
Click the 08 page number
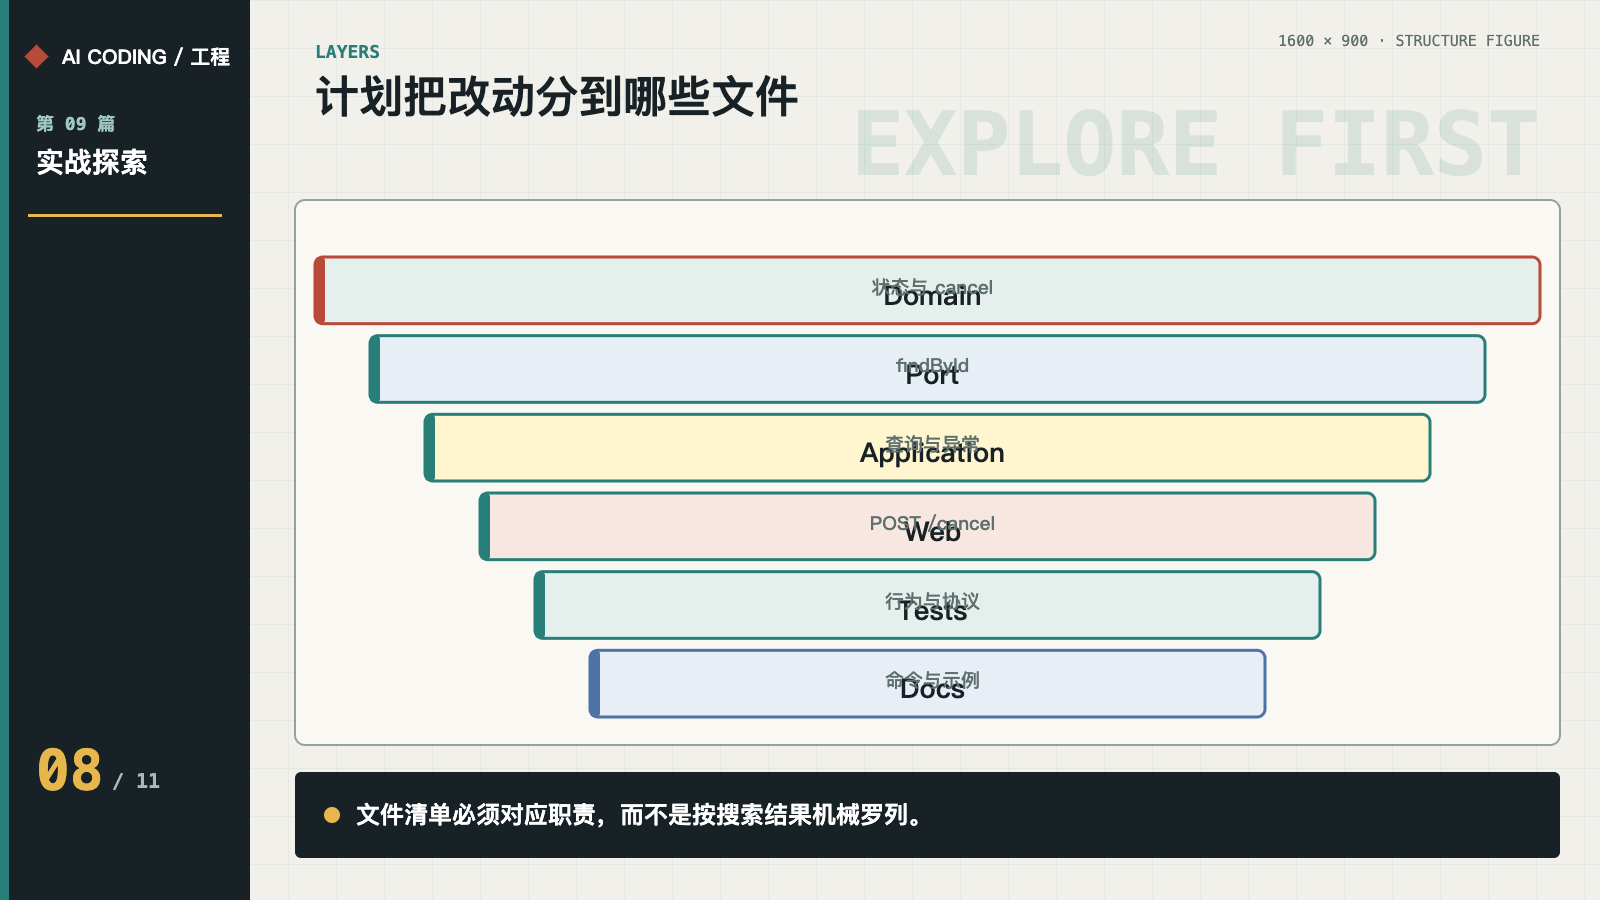click(x=70, y=771)
